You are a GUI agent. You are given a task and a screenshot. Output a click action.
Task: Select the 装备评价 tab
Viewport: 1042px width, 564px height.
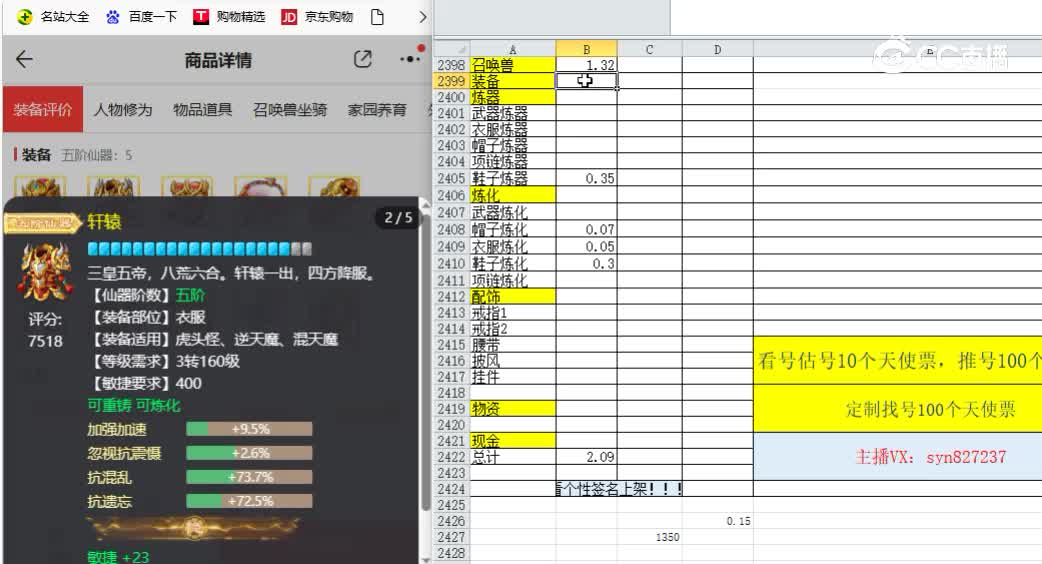43,109
